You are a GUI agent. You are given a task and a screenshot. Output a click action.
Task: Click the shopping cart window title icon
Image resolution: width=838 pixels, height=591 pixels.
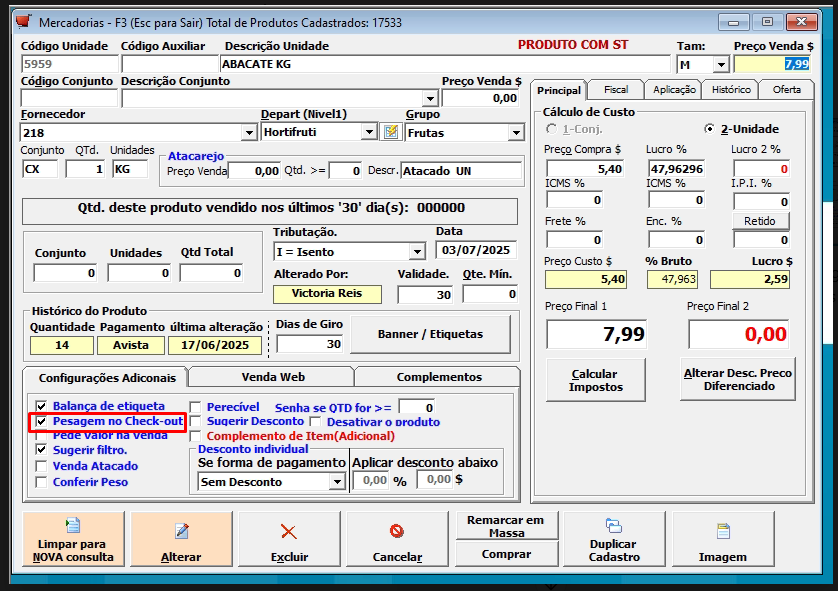coord(24,20)
